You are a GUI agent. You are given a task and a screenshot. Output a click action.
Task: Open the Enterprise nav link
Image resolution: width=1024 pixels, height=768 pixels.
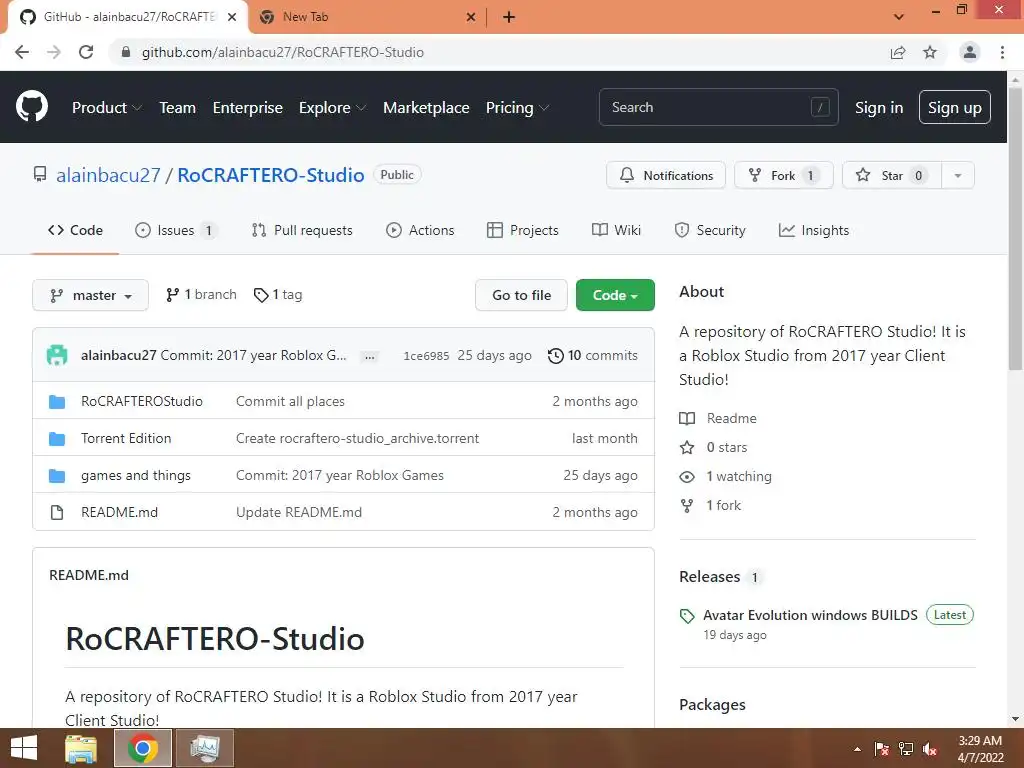pyautogui.click(x=248, y=107)
